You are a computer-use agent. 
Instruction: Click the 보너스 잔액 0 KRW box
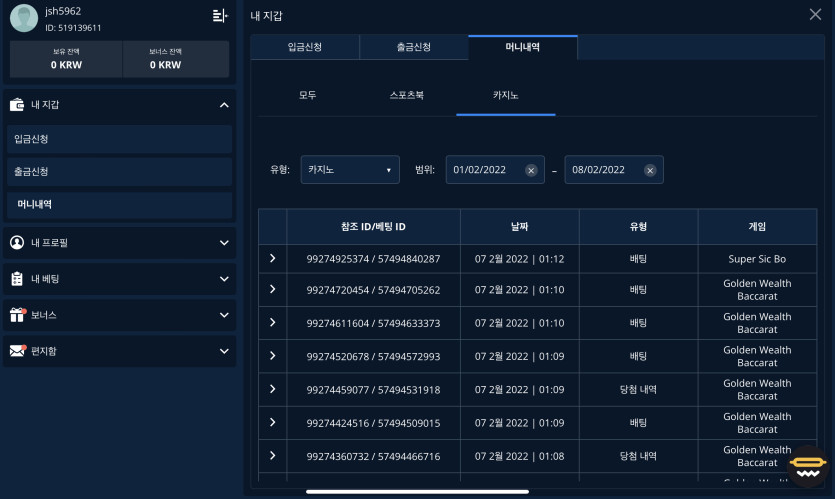point(176,59)
